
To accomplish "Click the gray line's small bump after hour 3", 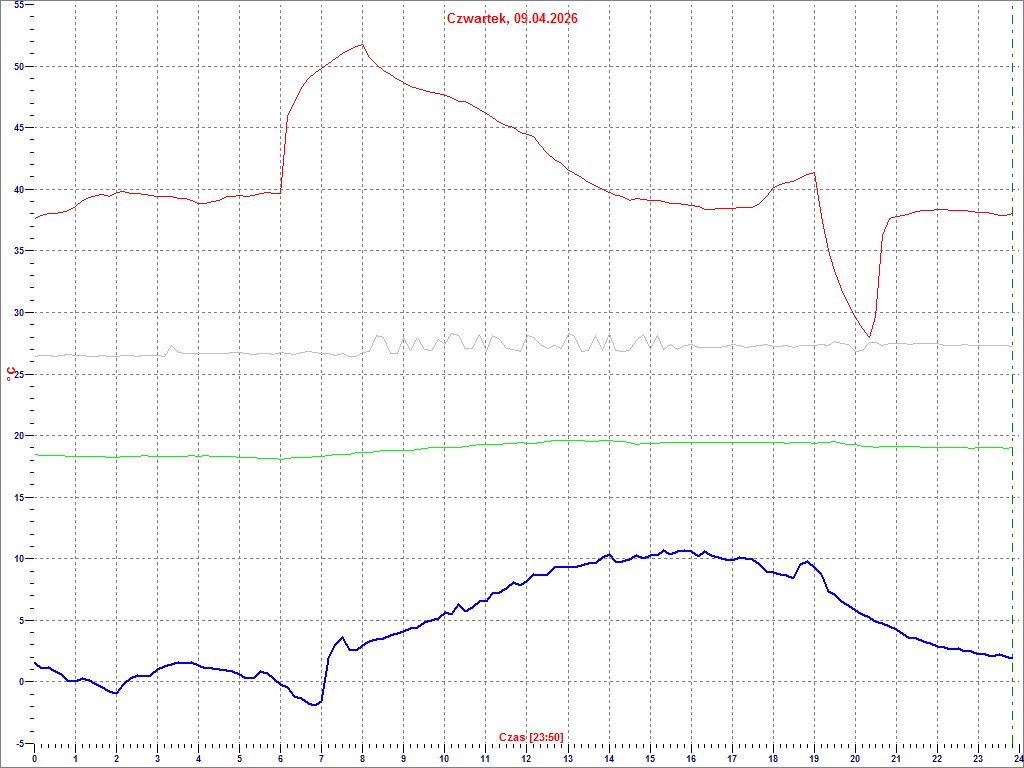I will [x=172, y=347].
